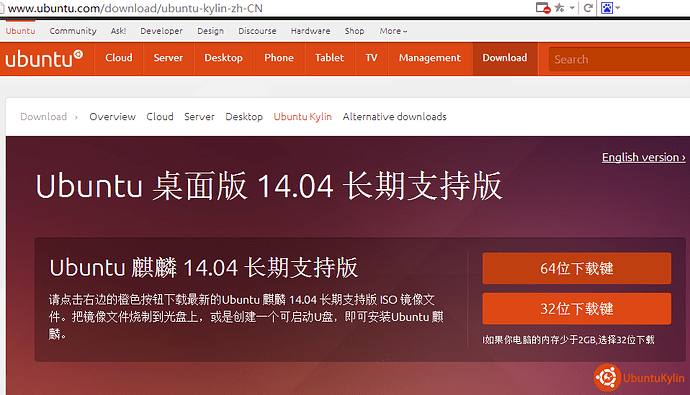Click the 32位下载键 download button
The height and width of the screenshot is (395, 690).
click(x=577, y=309)
